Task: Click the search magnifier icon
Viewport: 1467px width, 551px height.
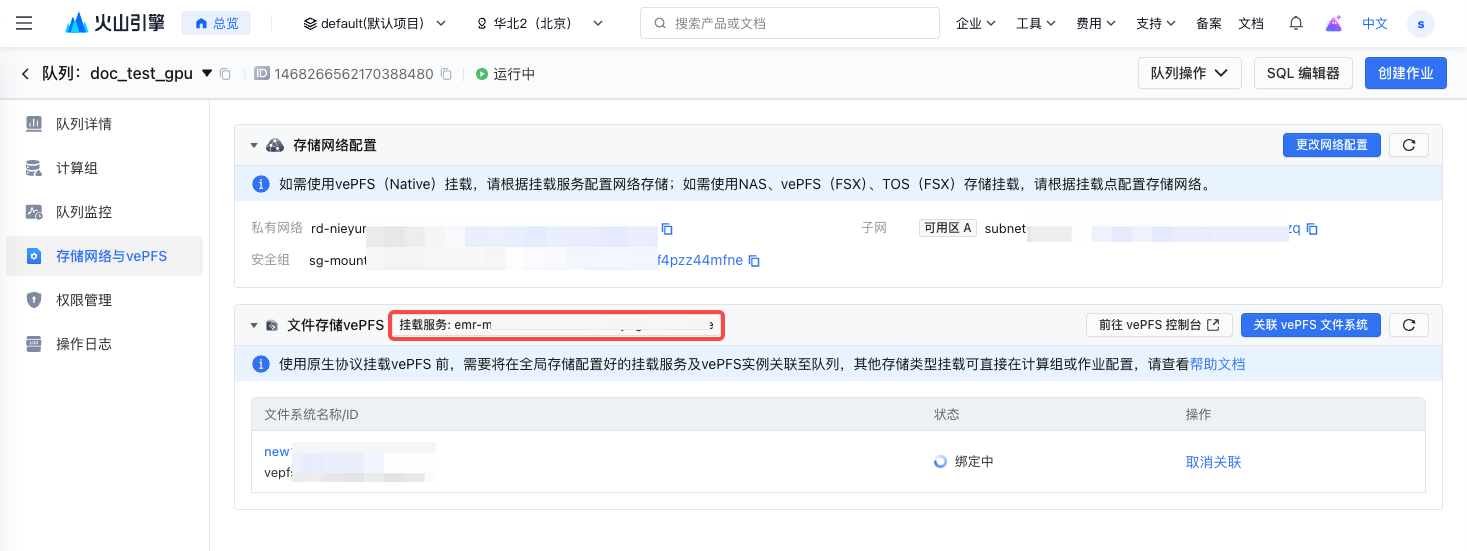Action: 660,23
